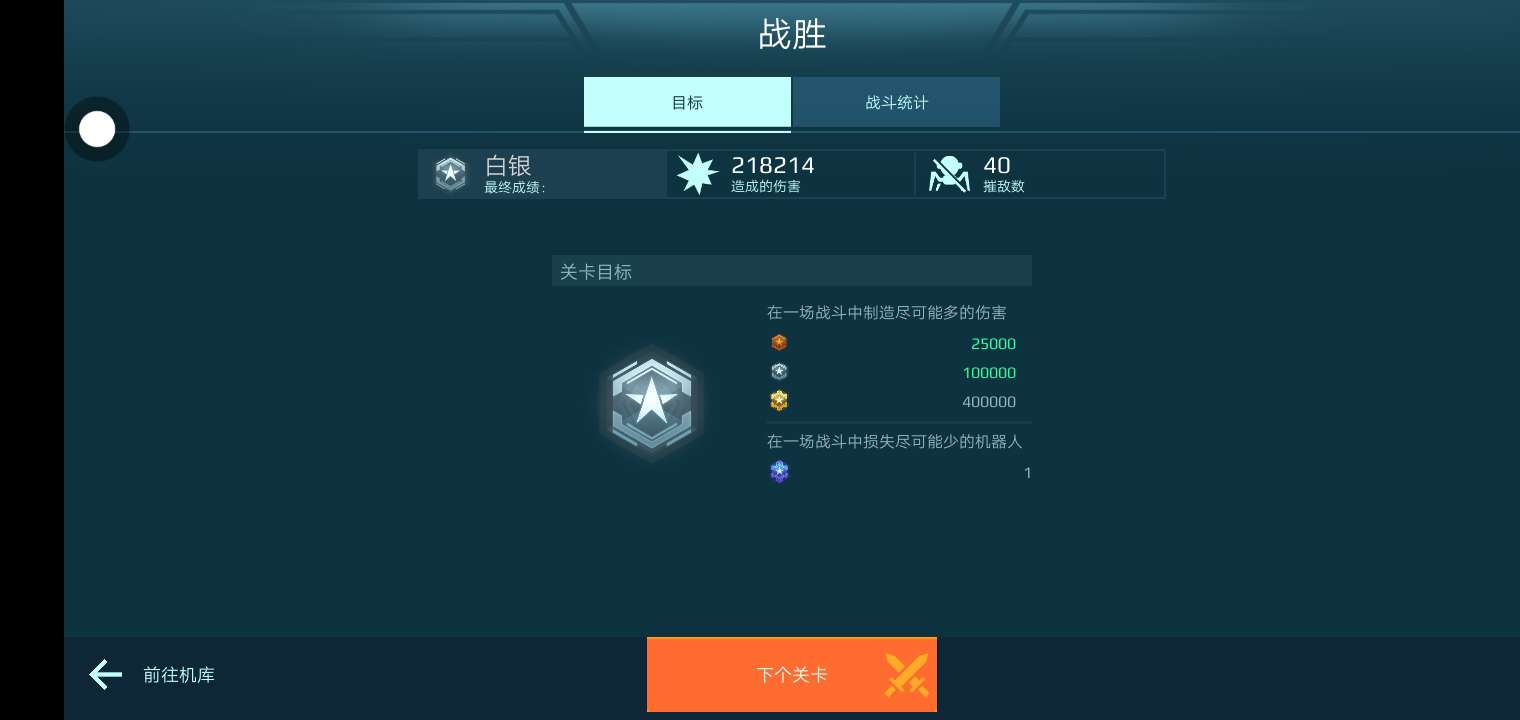Click the large silver star medal emblem

point(652,403)
